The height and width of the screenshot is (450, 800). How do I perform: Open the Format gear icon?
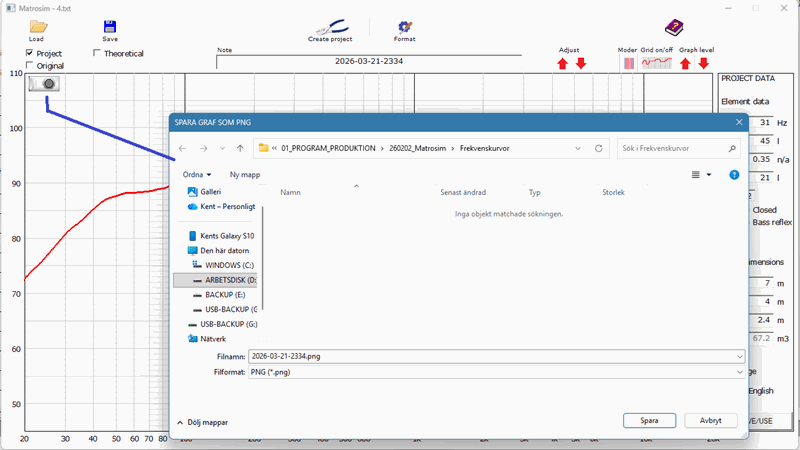coord(404,27)
